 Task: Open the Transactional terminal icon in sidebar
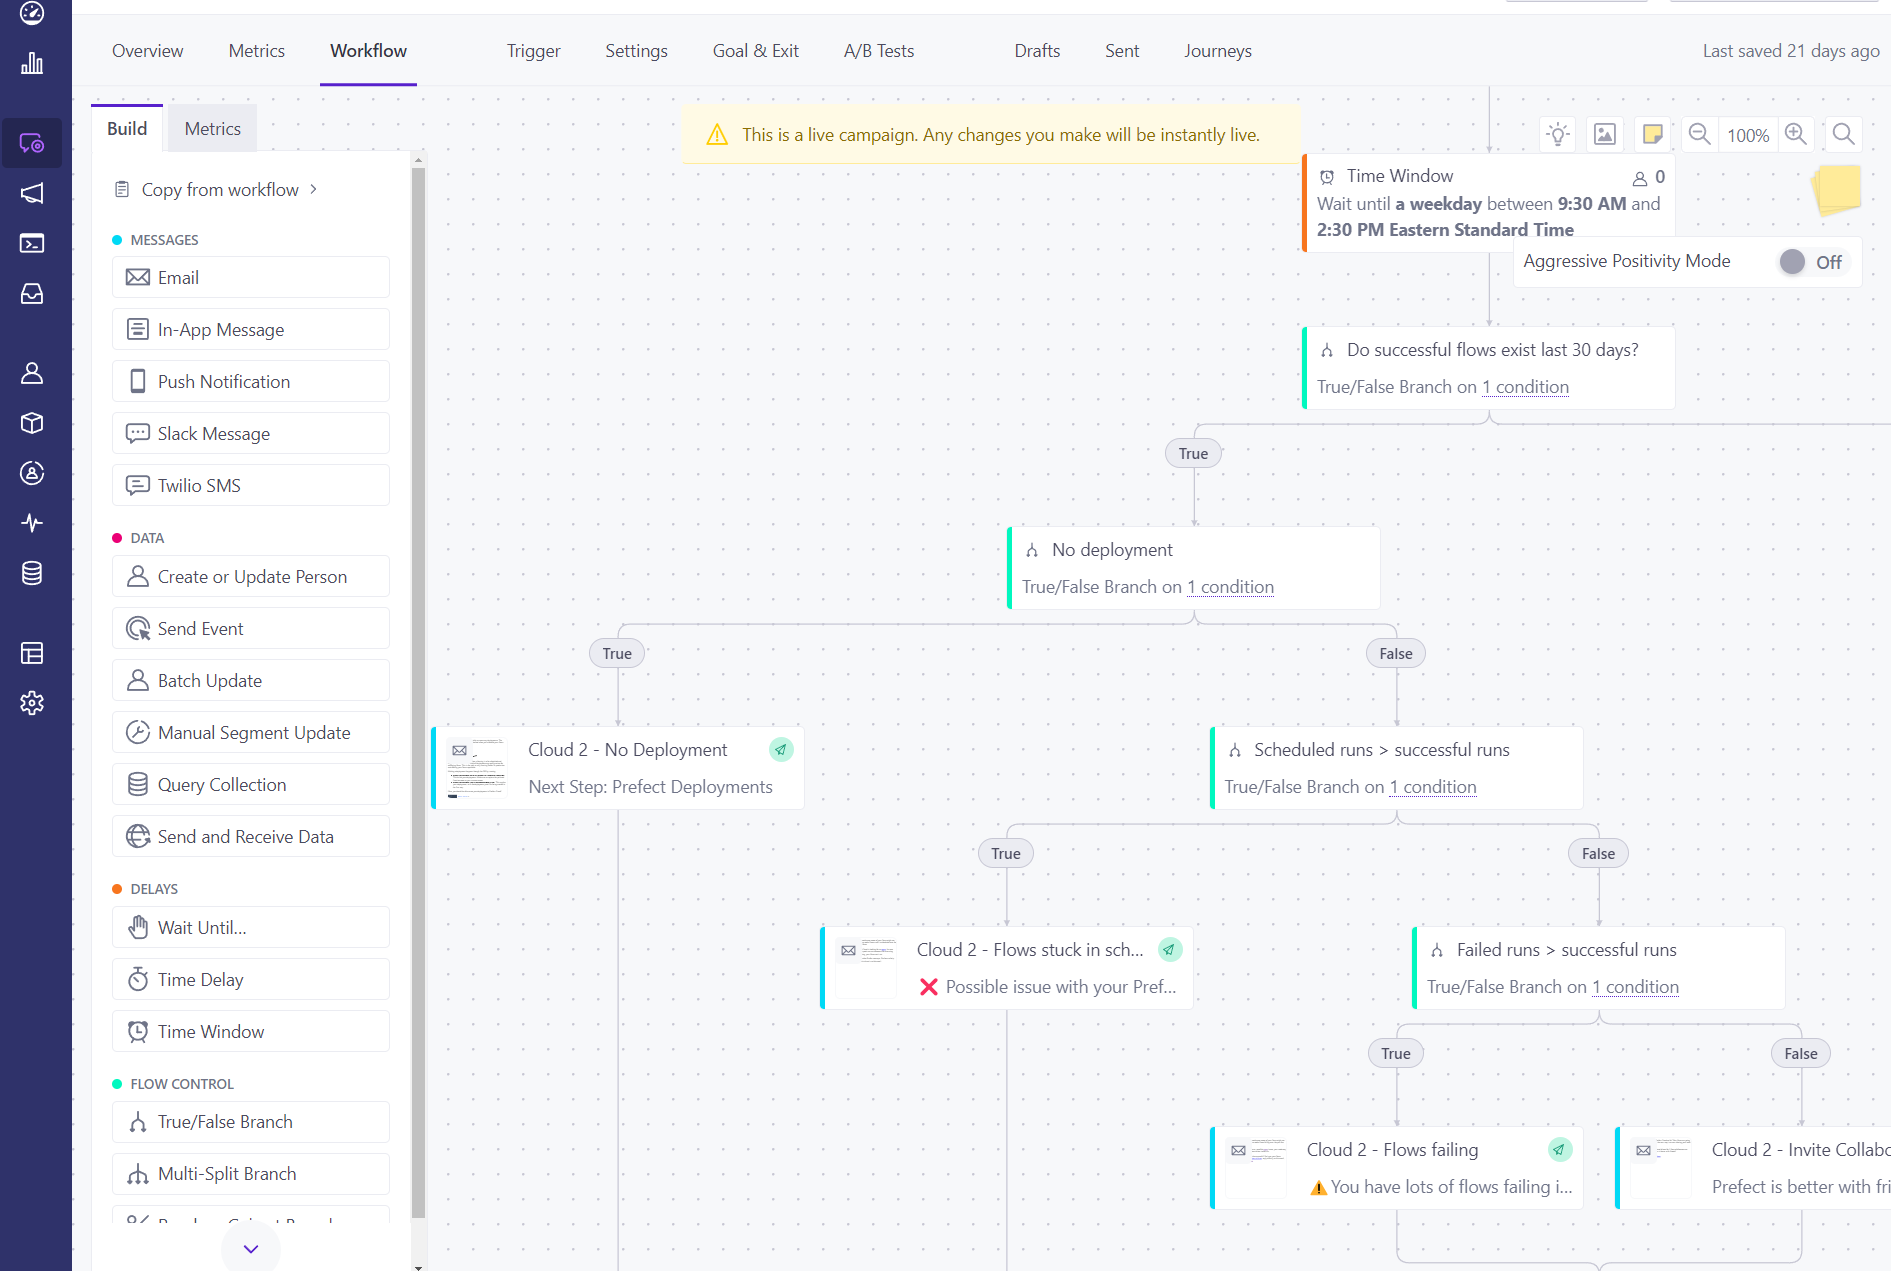click(x=32, y=243)
